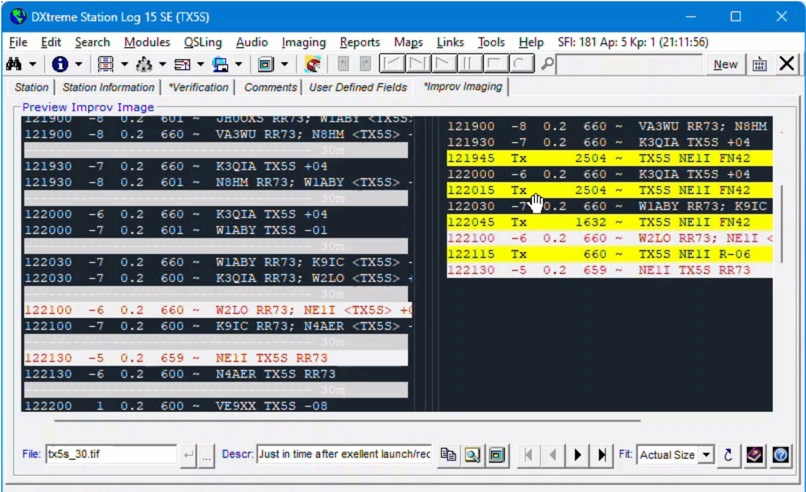Click the recycle triangle toolbar icon
The height and width of the screenshot is (492, 806).
pos(144,64)
